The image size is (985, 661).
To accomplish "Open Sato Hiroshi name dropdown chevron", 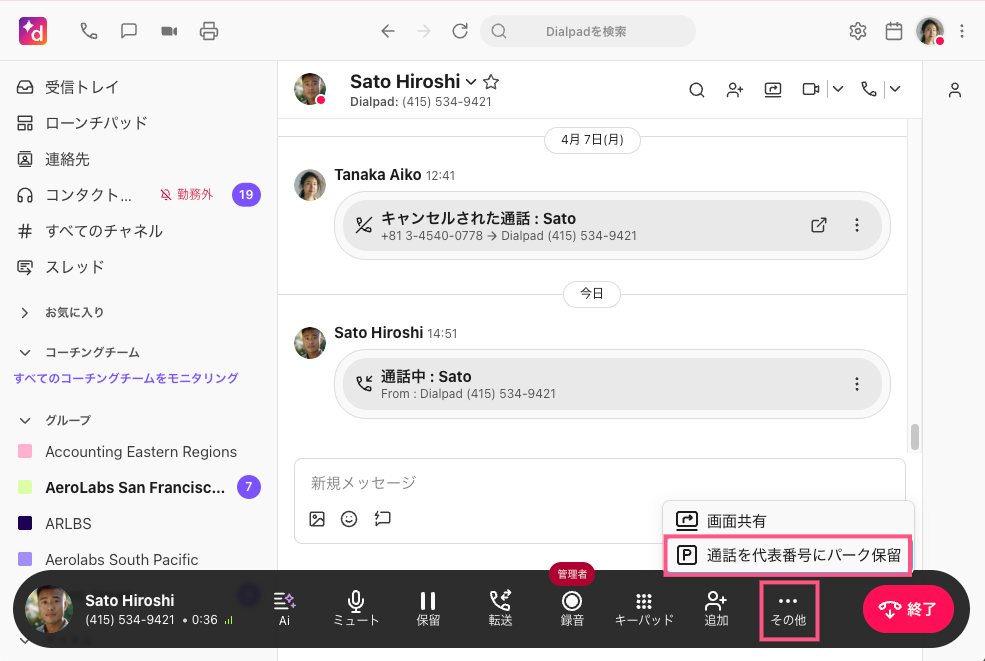I will [471, 82].
